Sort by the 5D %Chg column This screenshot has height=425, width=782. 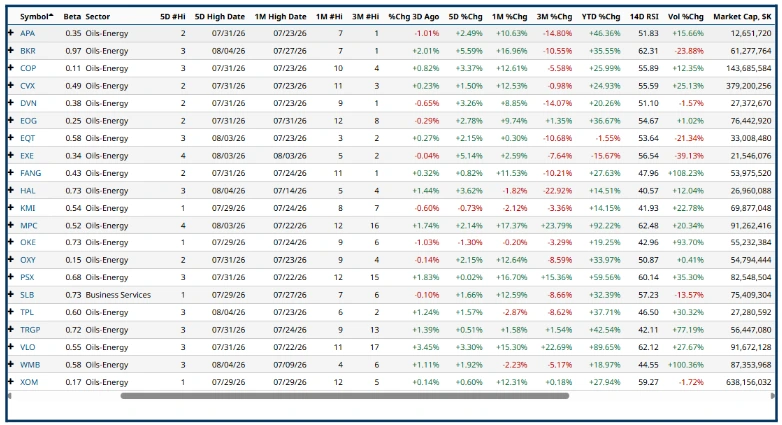(465, 16)
